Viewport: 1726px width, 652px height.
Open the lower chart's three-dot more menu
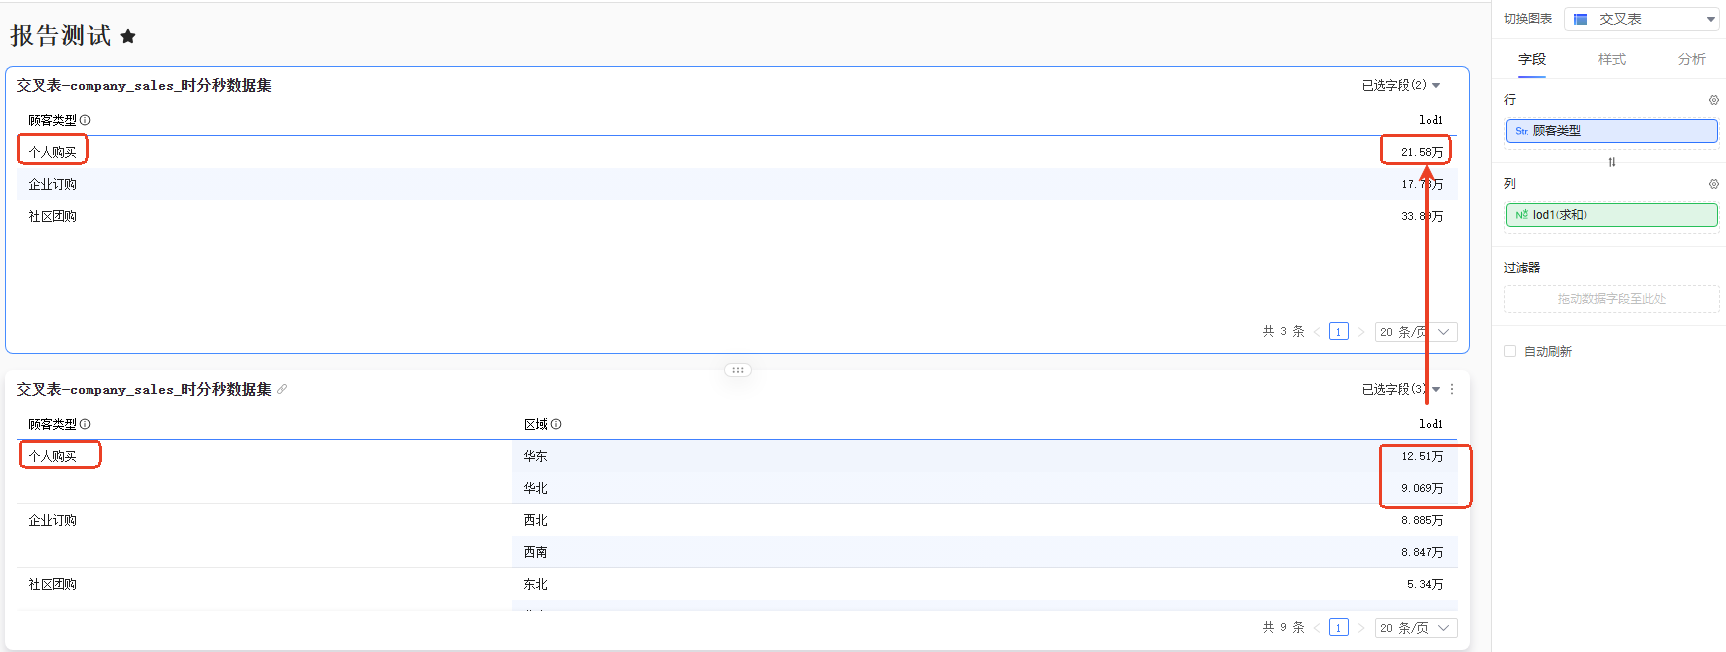(1452, 389)
